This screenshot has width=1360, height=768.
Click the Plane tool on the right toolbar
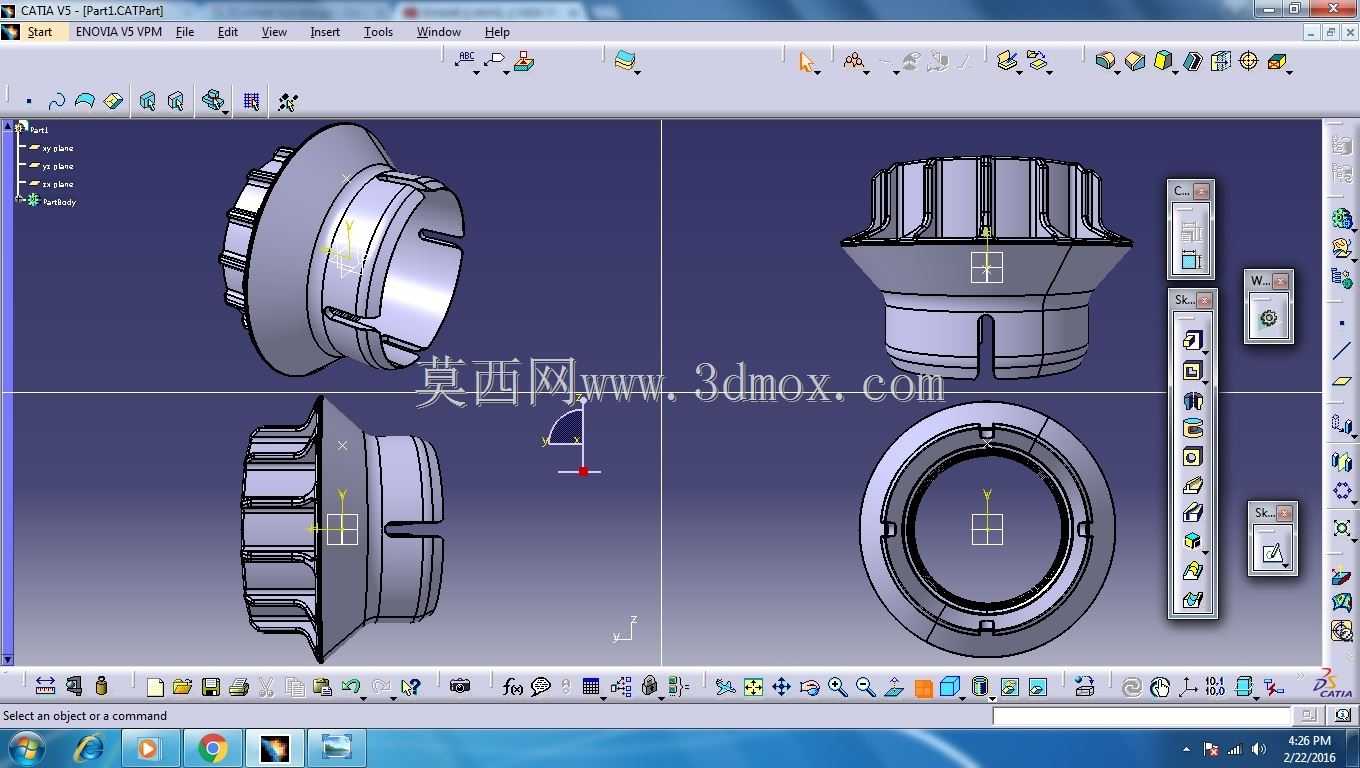coord(1342,380)
